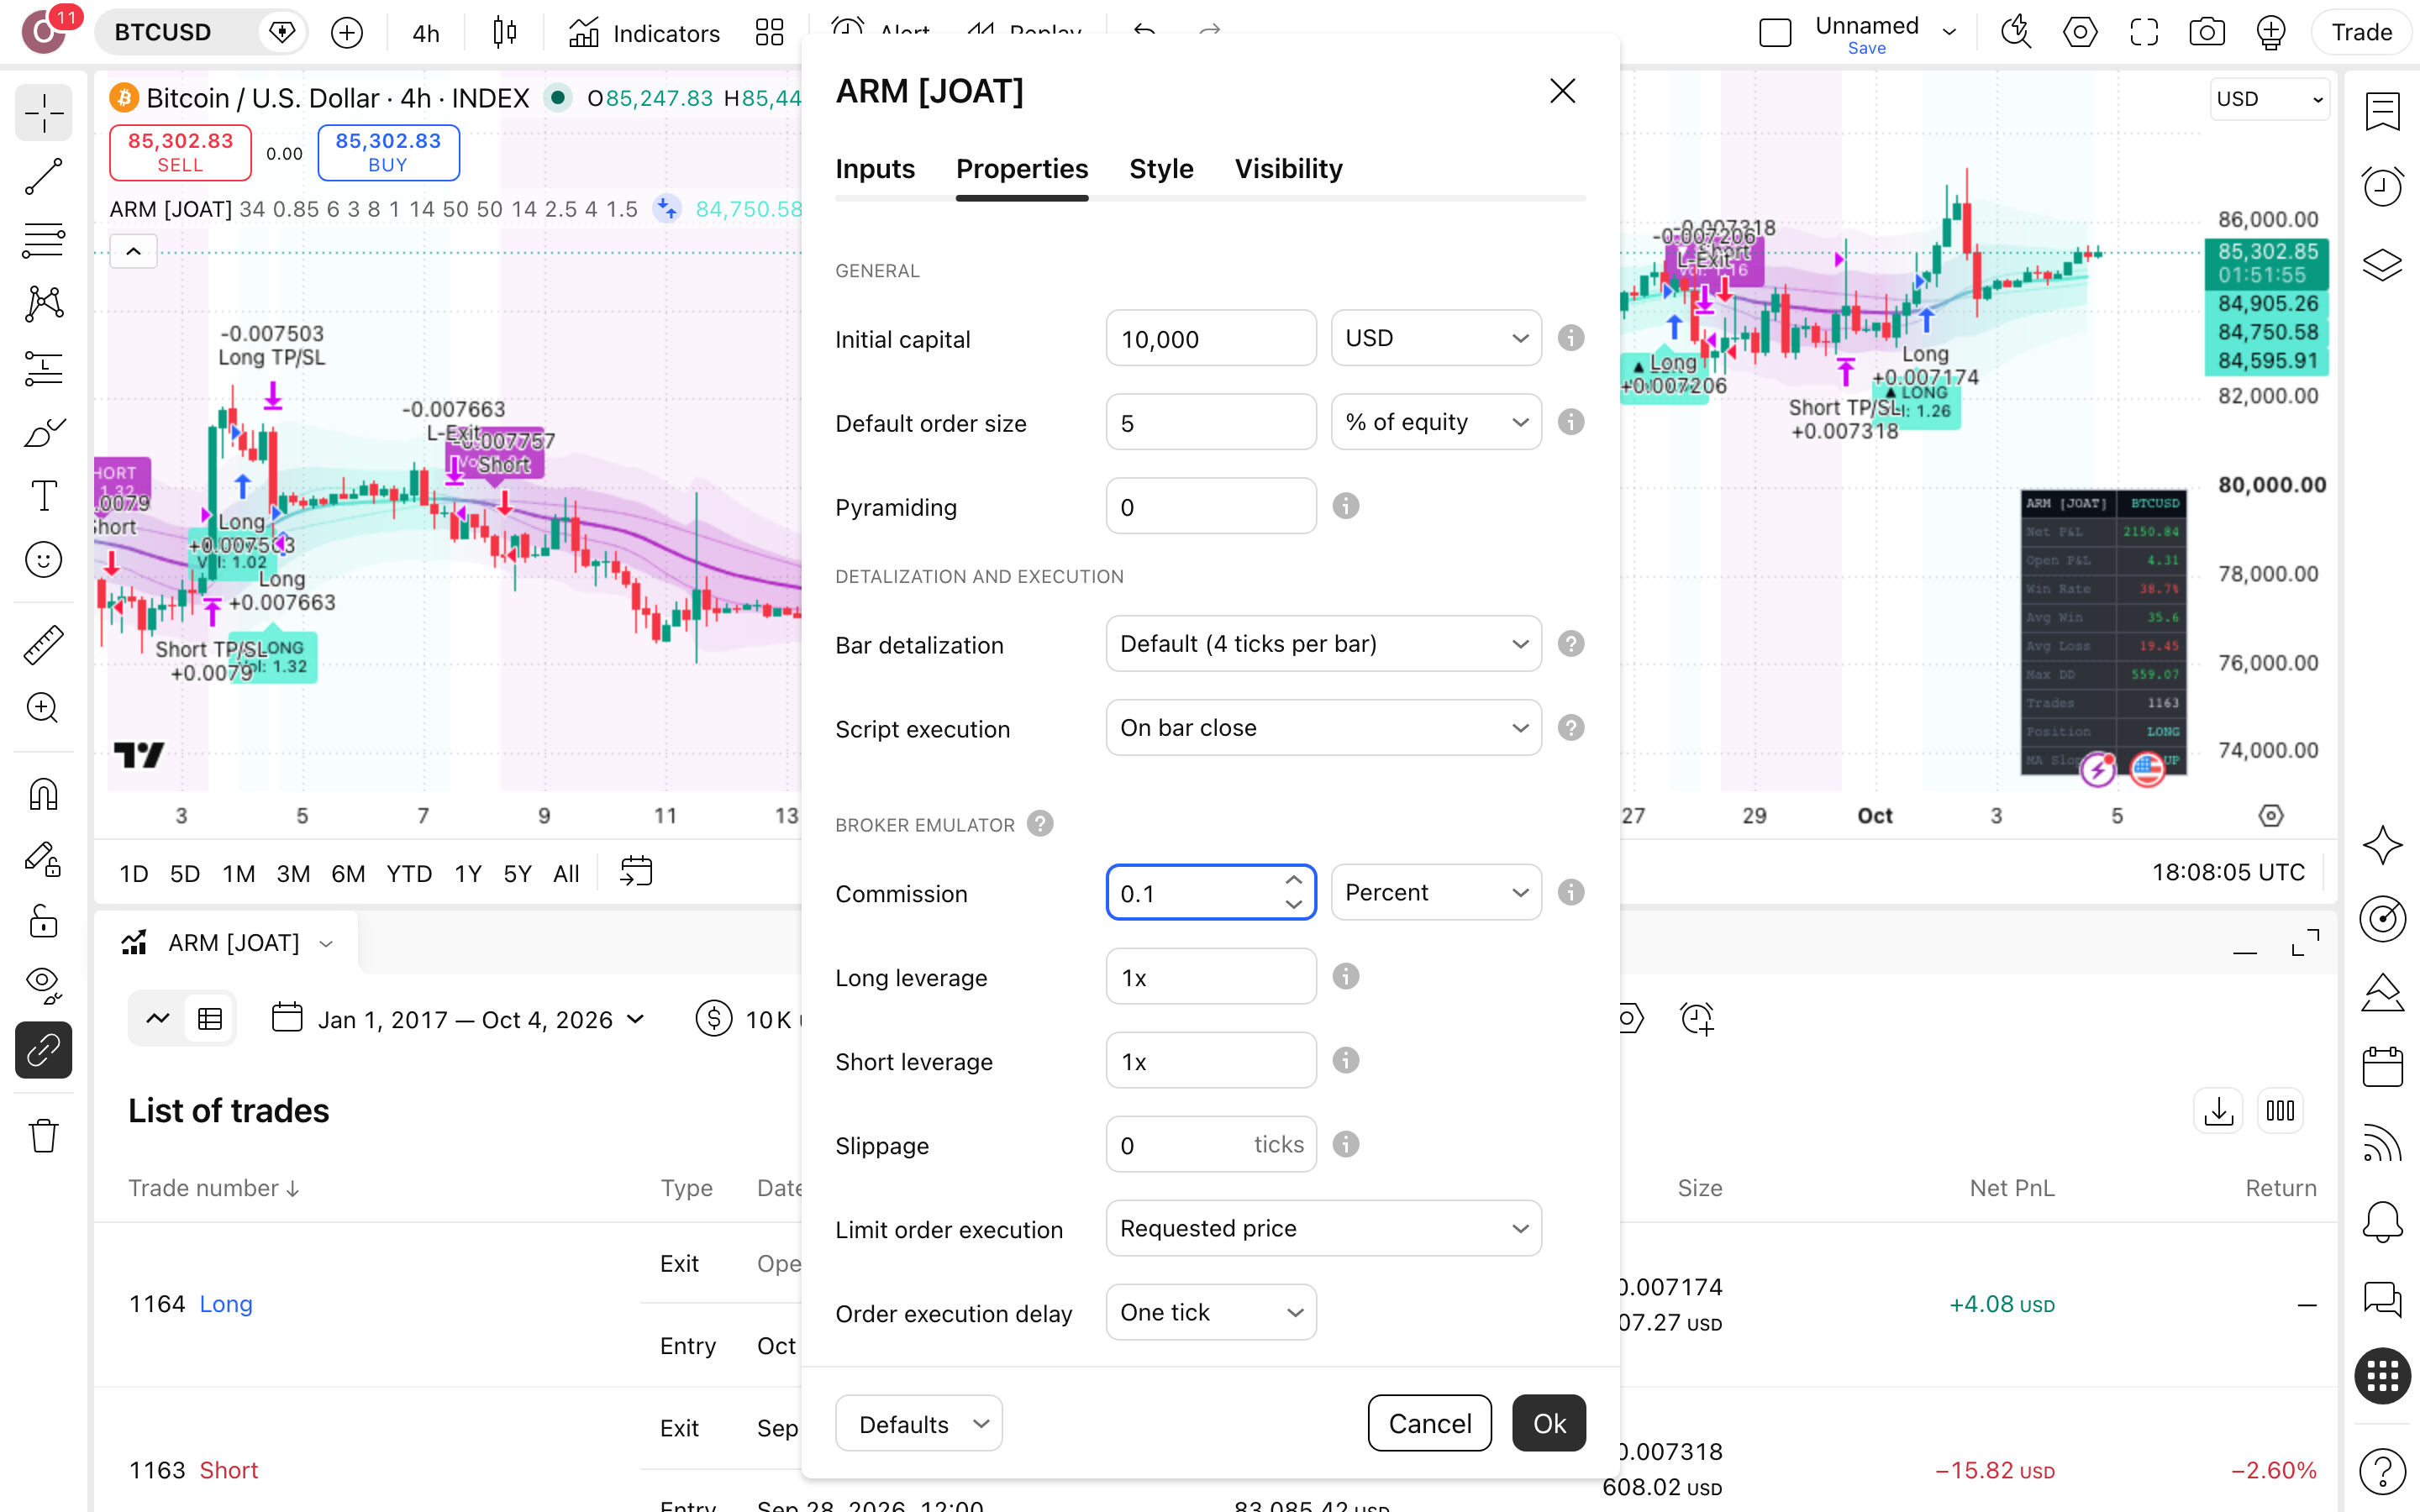Open the go to date calendar icon
The image size is (2420, 1512).
coord(636,872)
